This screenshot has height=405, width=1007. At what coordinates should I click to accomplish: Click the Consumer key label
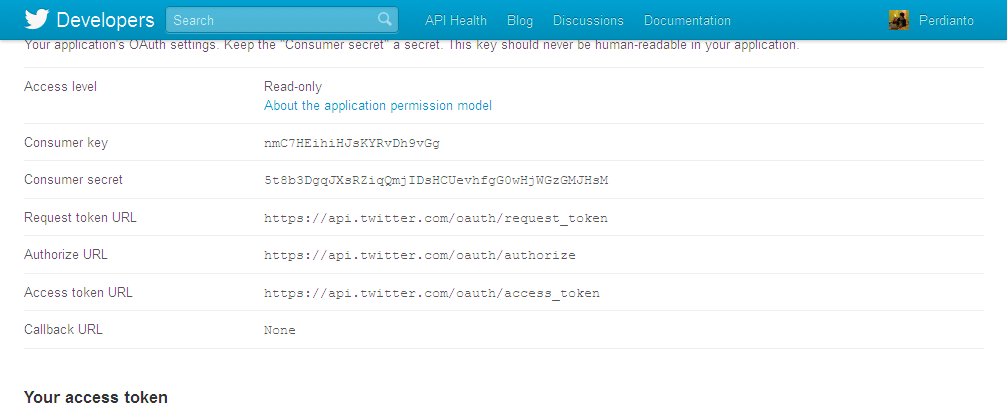click(x=66, y=142)
